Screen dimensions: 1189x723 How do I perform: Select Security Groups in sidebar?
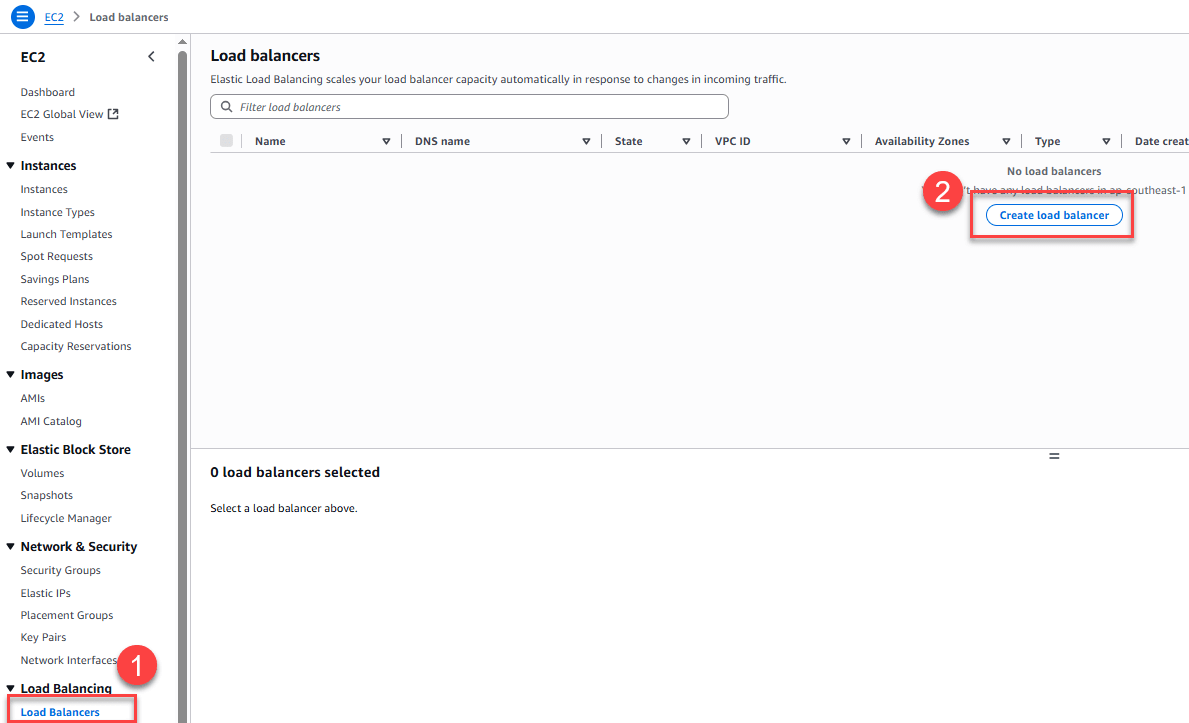pyautogui.click(x=62, y=569)
